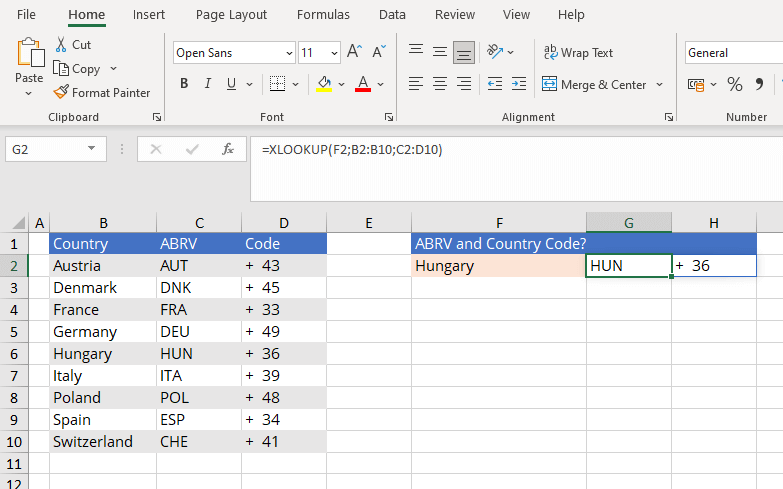The height and width of the screenshot is (489, 783).
Task: Toggle Bold formatting
Action: pyautogui.click(x=184, y=84)
